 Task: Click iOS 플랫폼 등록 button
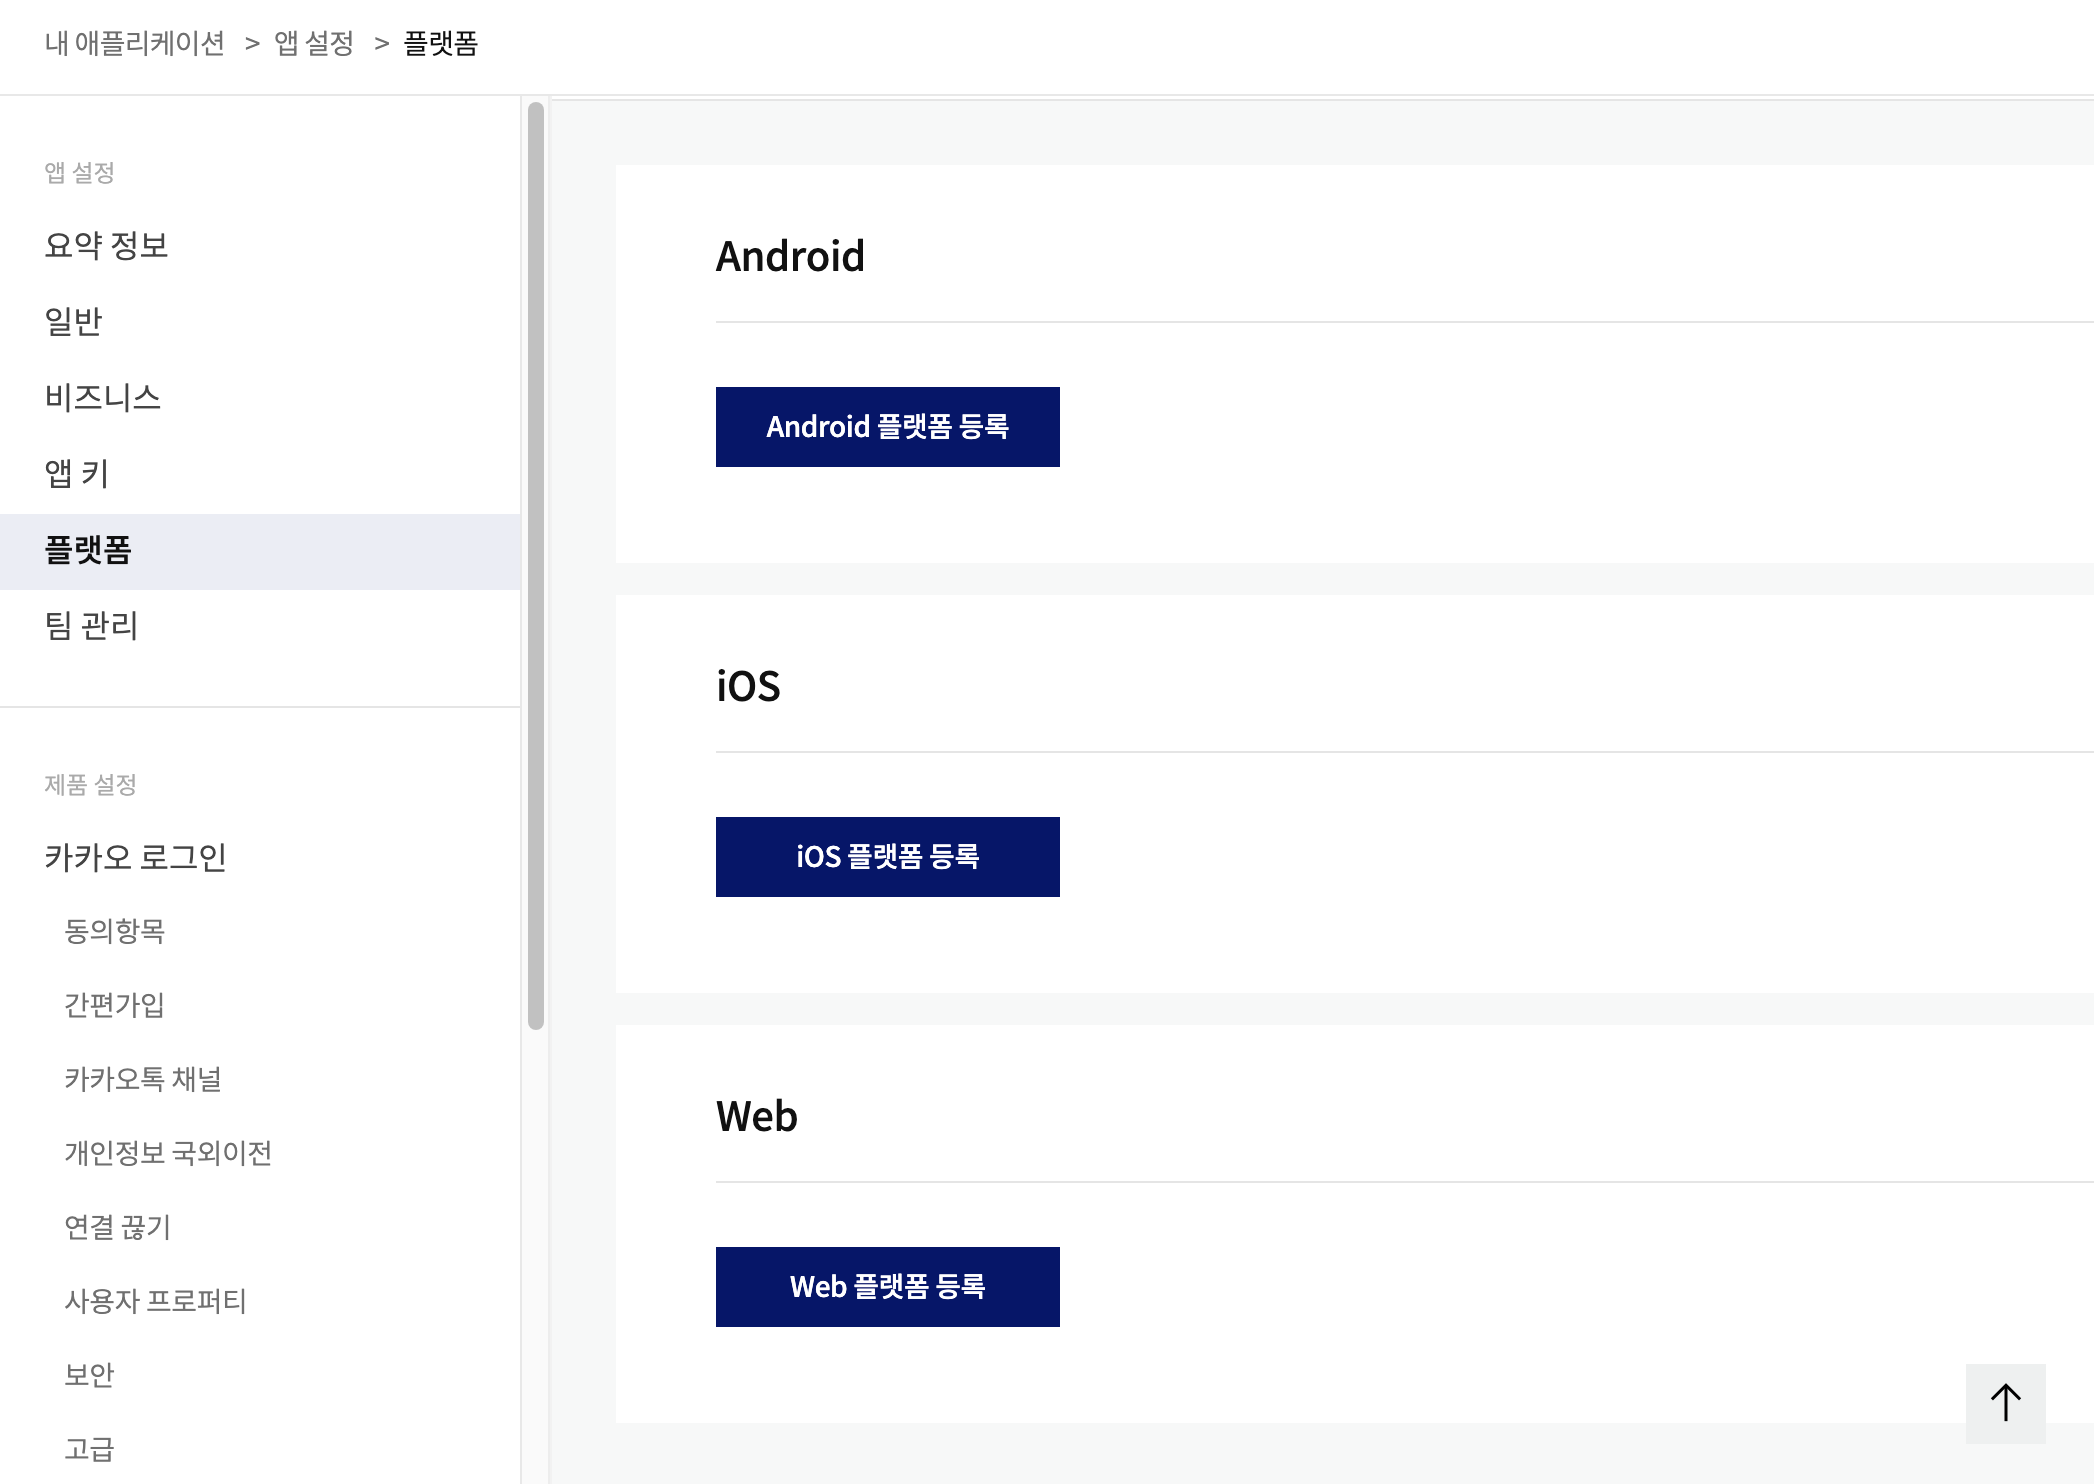coord(887,857)
